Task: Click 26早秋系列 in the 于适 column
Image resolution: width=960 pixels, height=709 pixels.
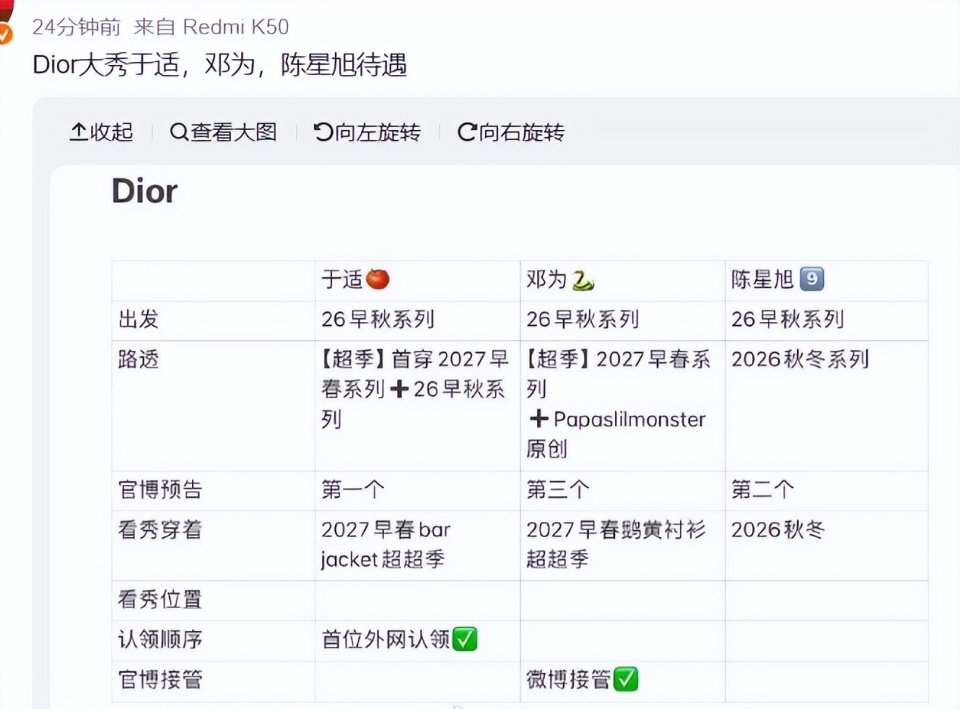Action: point(378,319)
